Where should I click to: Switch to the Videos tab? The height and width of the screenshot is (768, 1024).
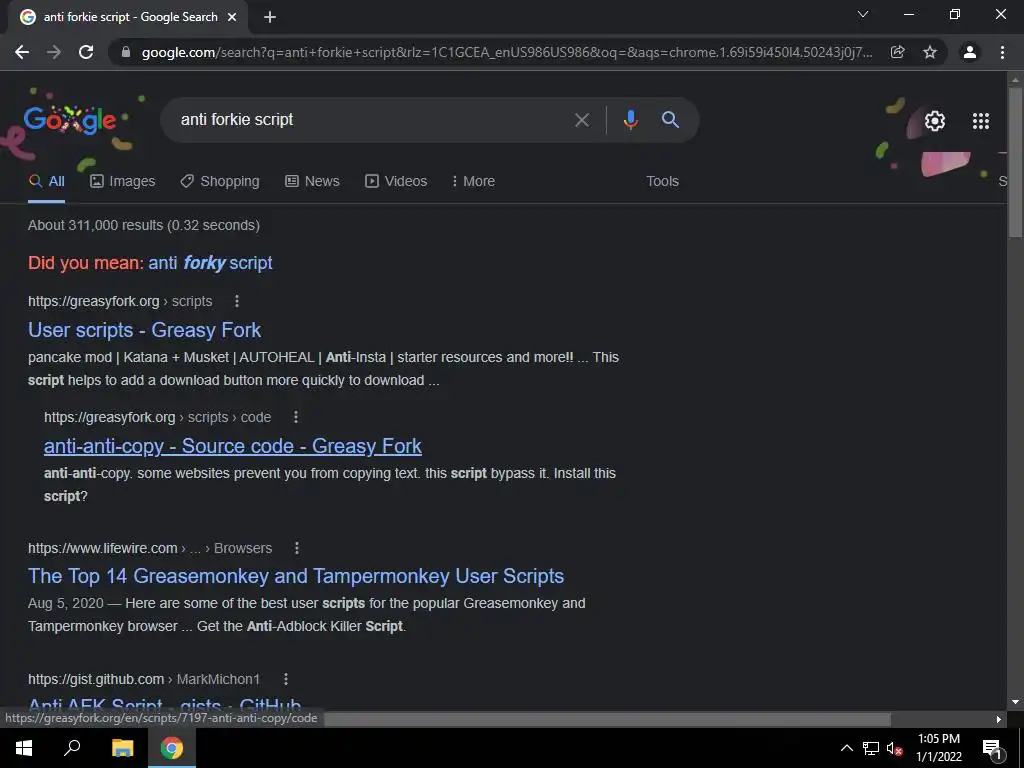click(x=396, y=182)
